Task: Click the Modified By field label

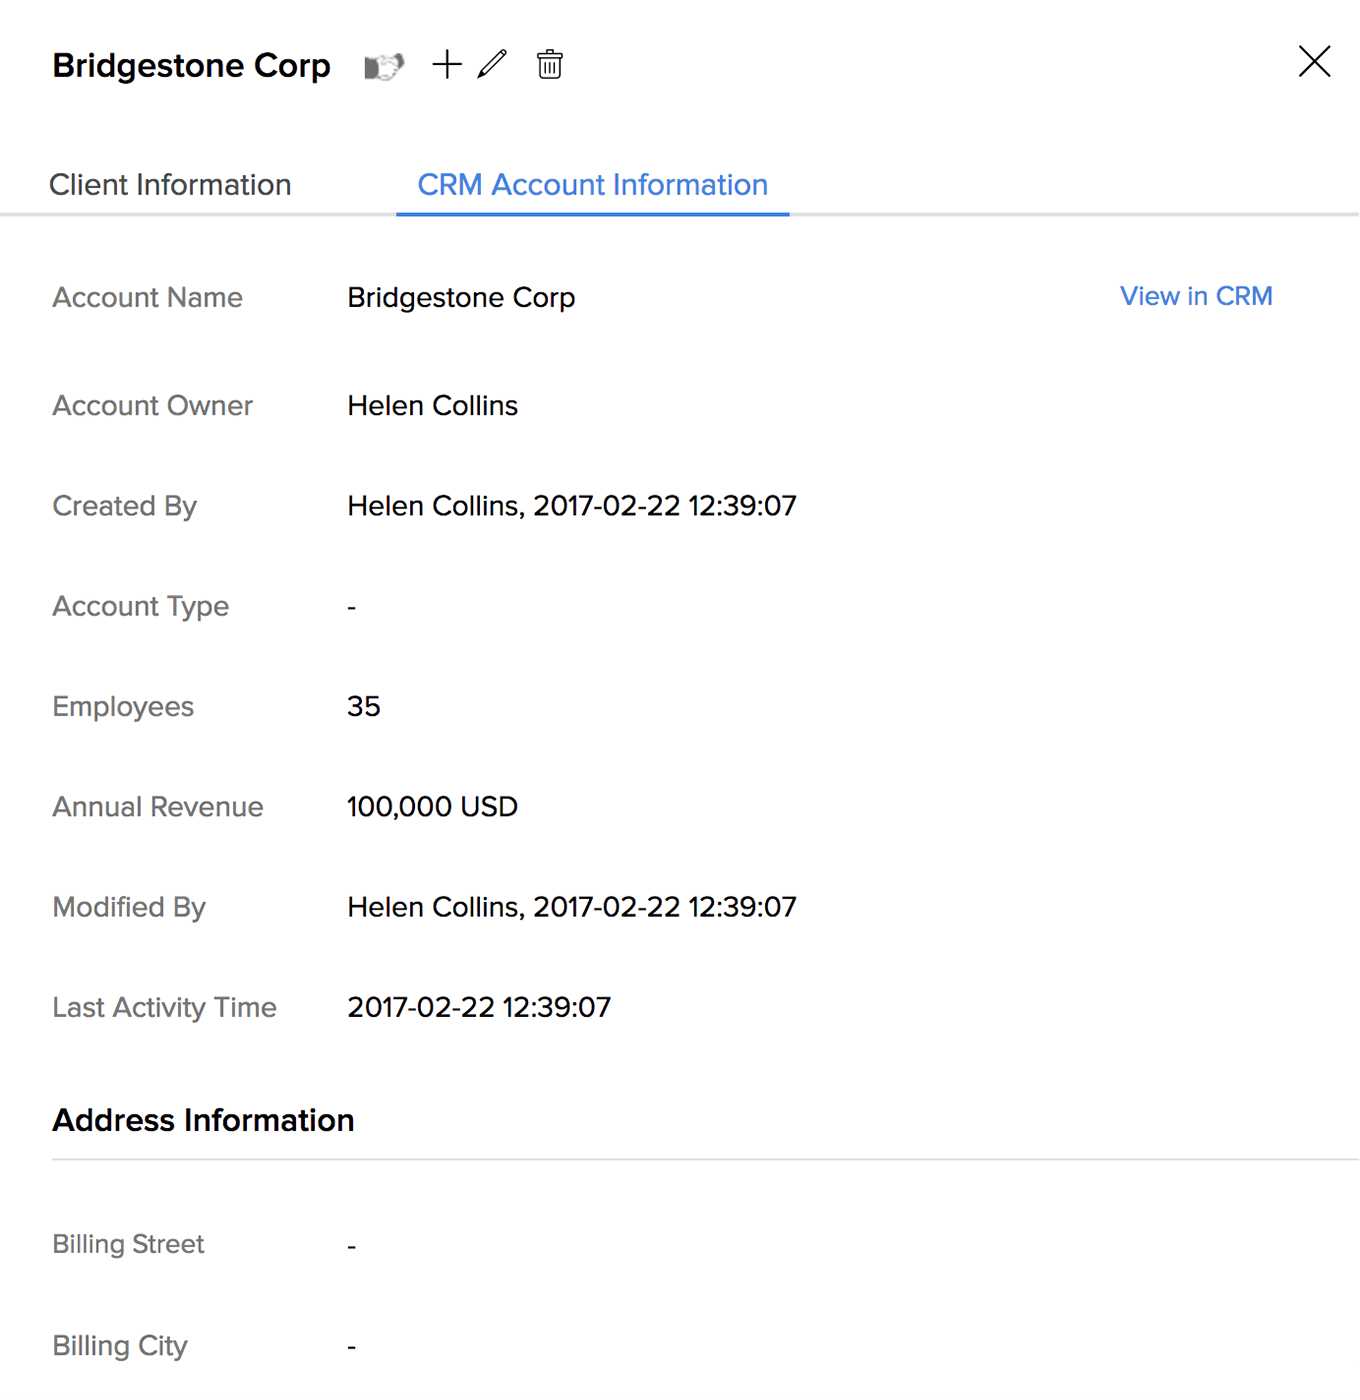Action: click(x=129, y=907)
